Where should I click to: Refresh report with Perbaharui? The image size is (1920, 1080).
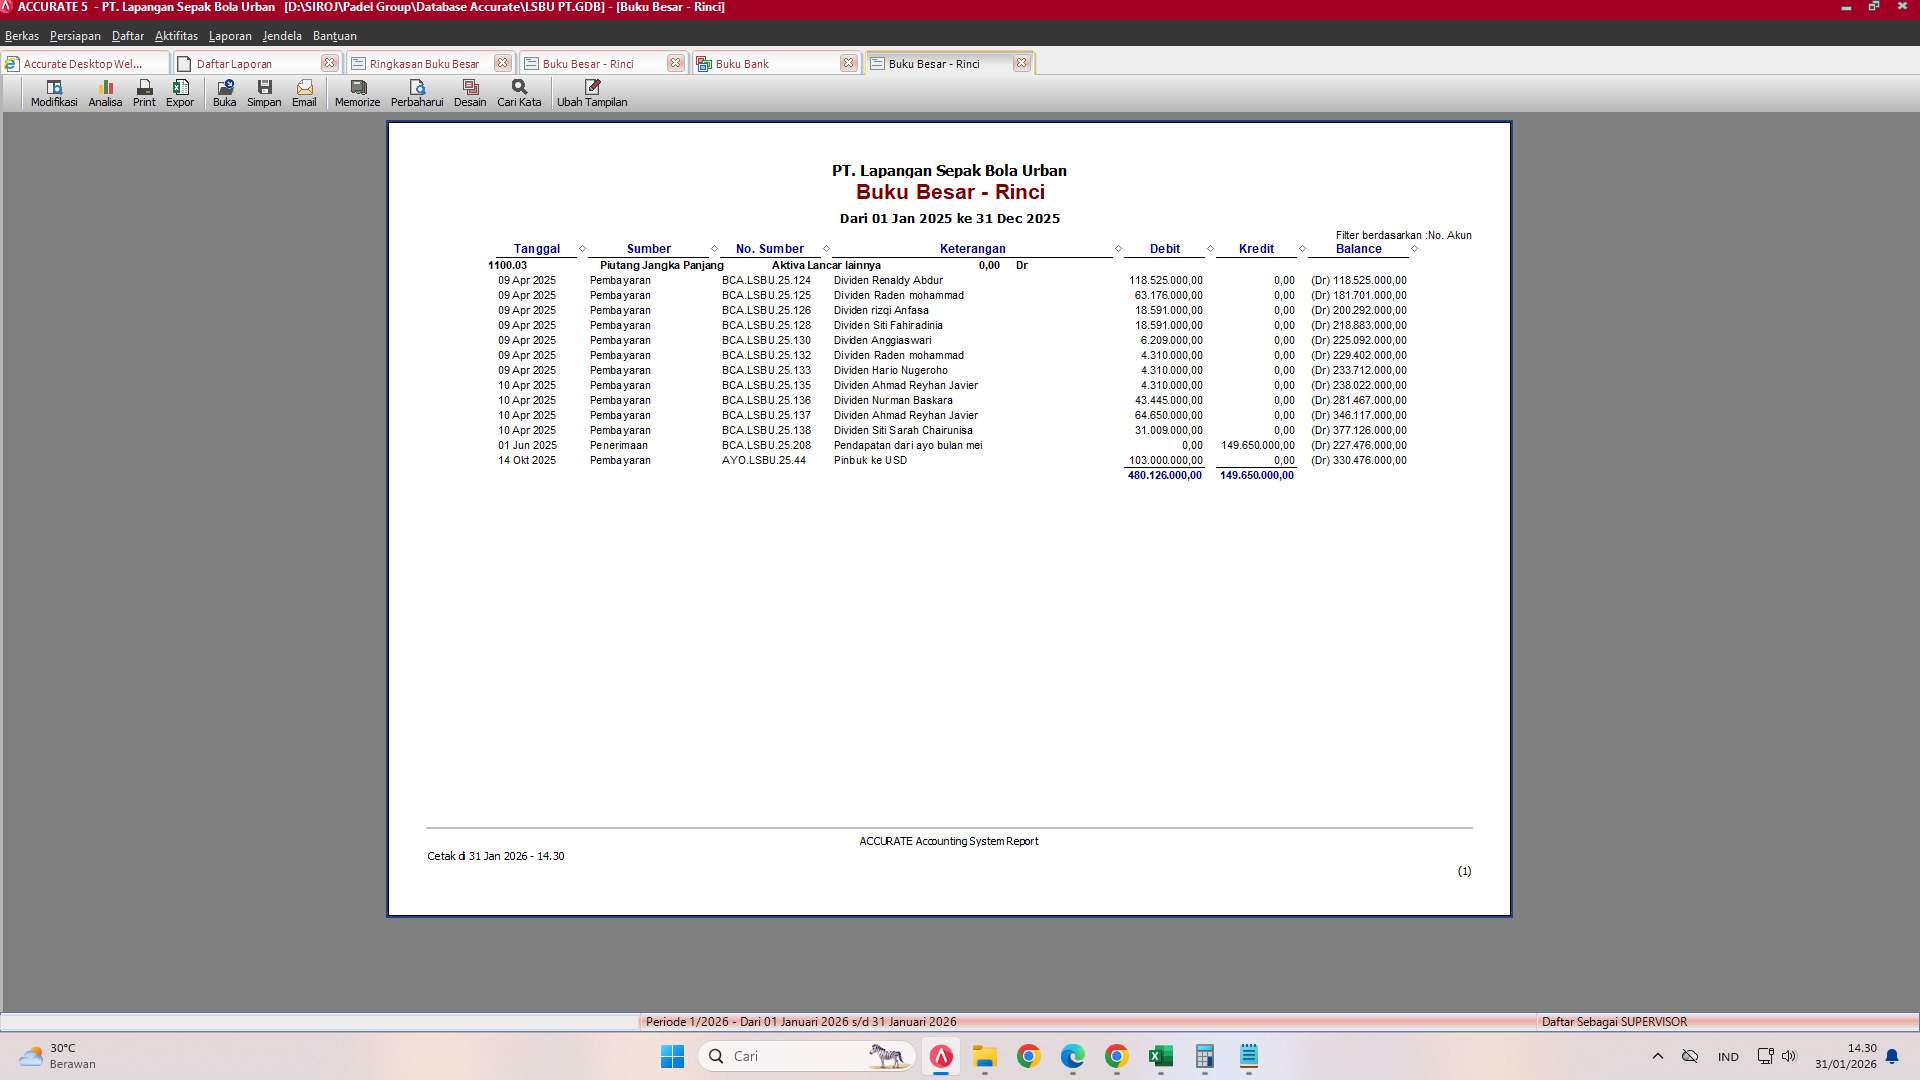417,93
